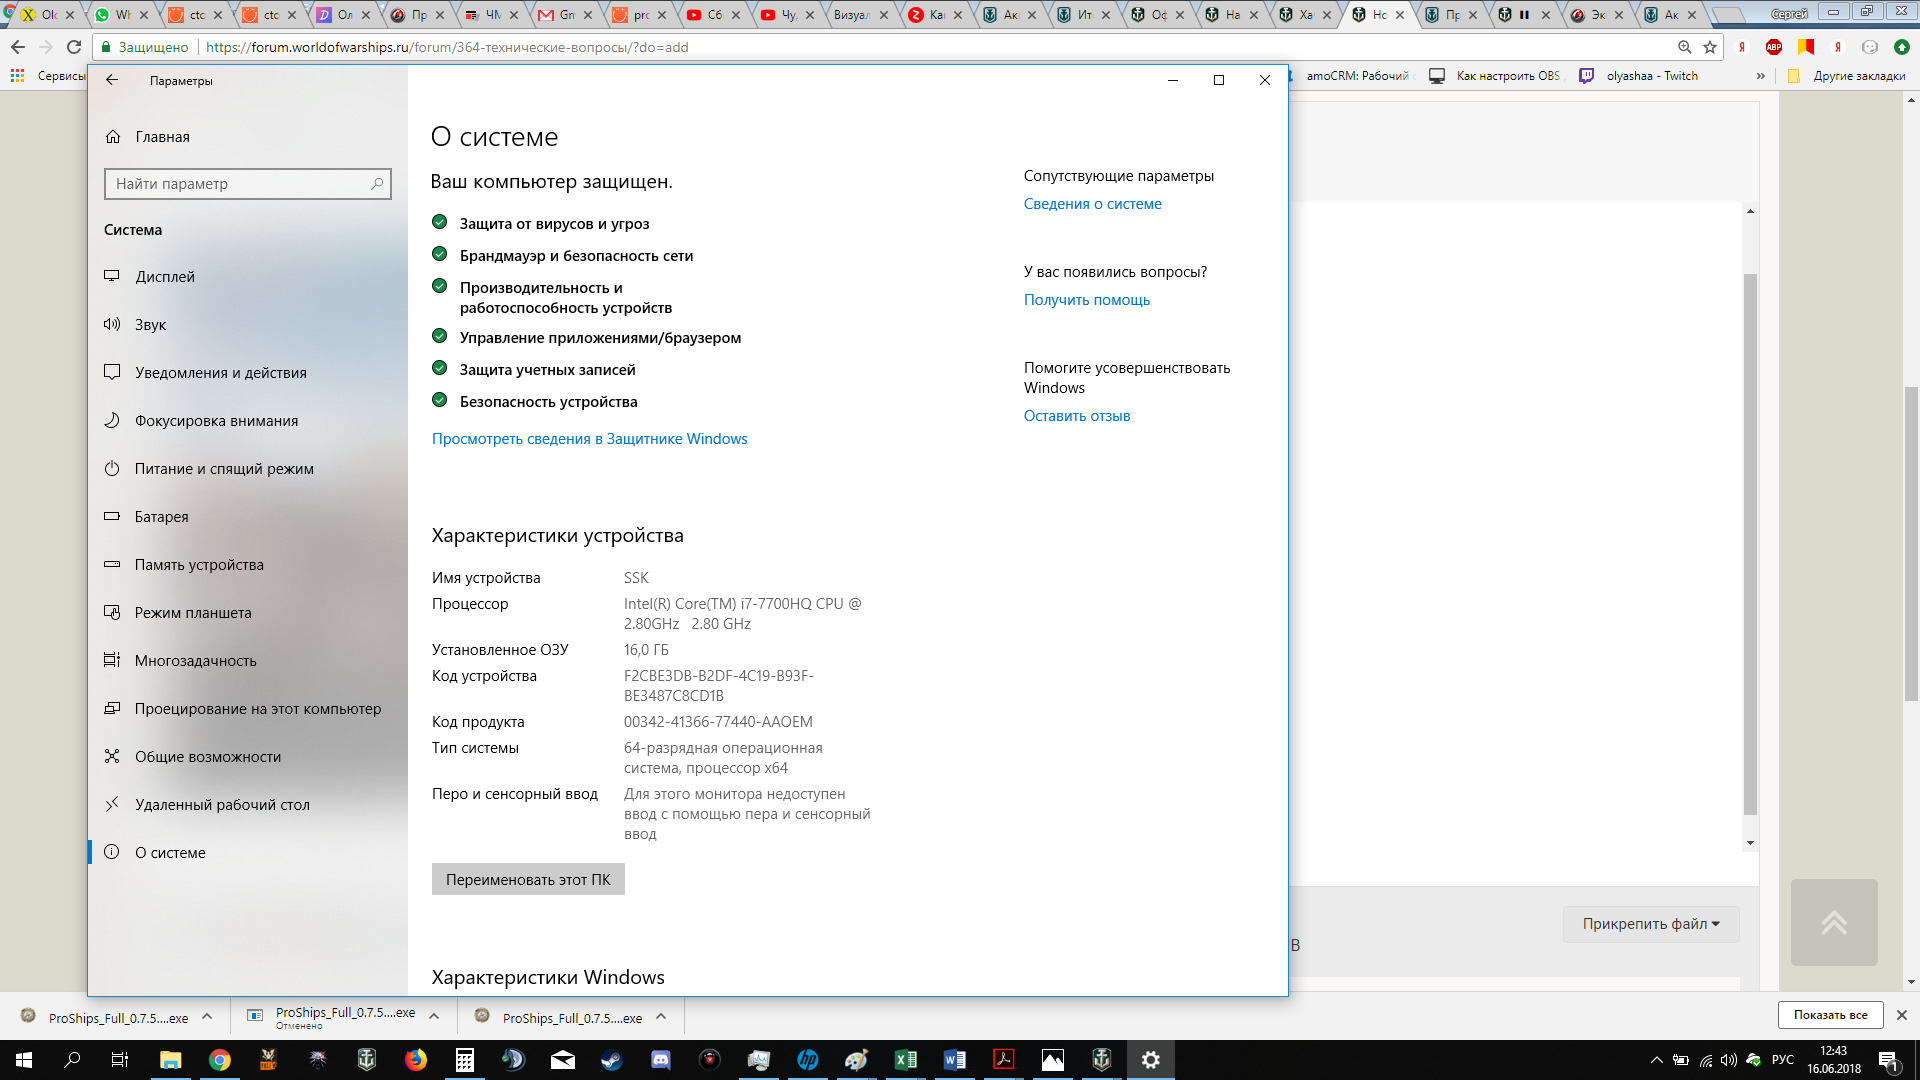This screenshot has width=1920, height=1080.
Task: Select Память устройства in sidebar
Action: [199, 565]
